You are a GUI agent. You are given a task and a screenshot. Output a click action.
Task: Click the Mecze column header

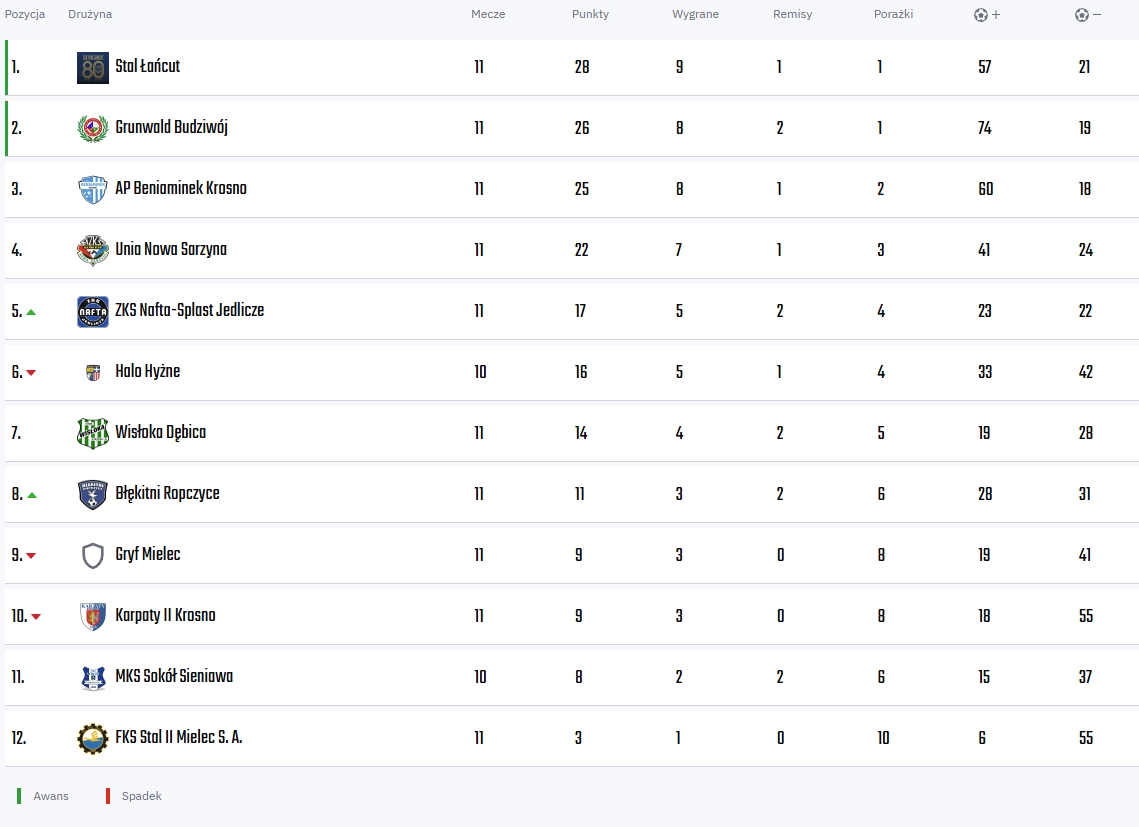pyautogui.click(x=488, y=15)
